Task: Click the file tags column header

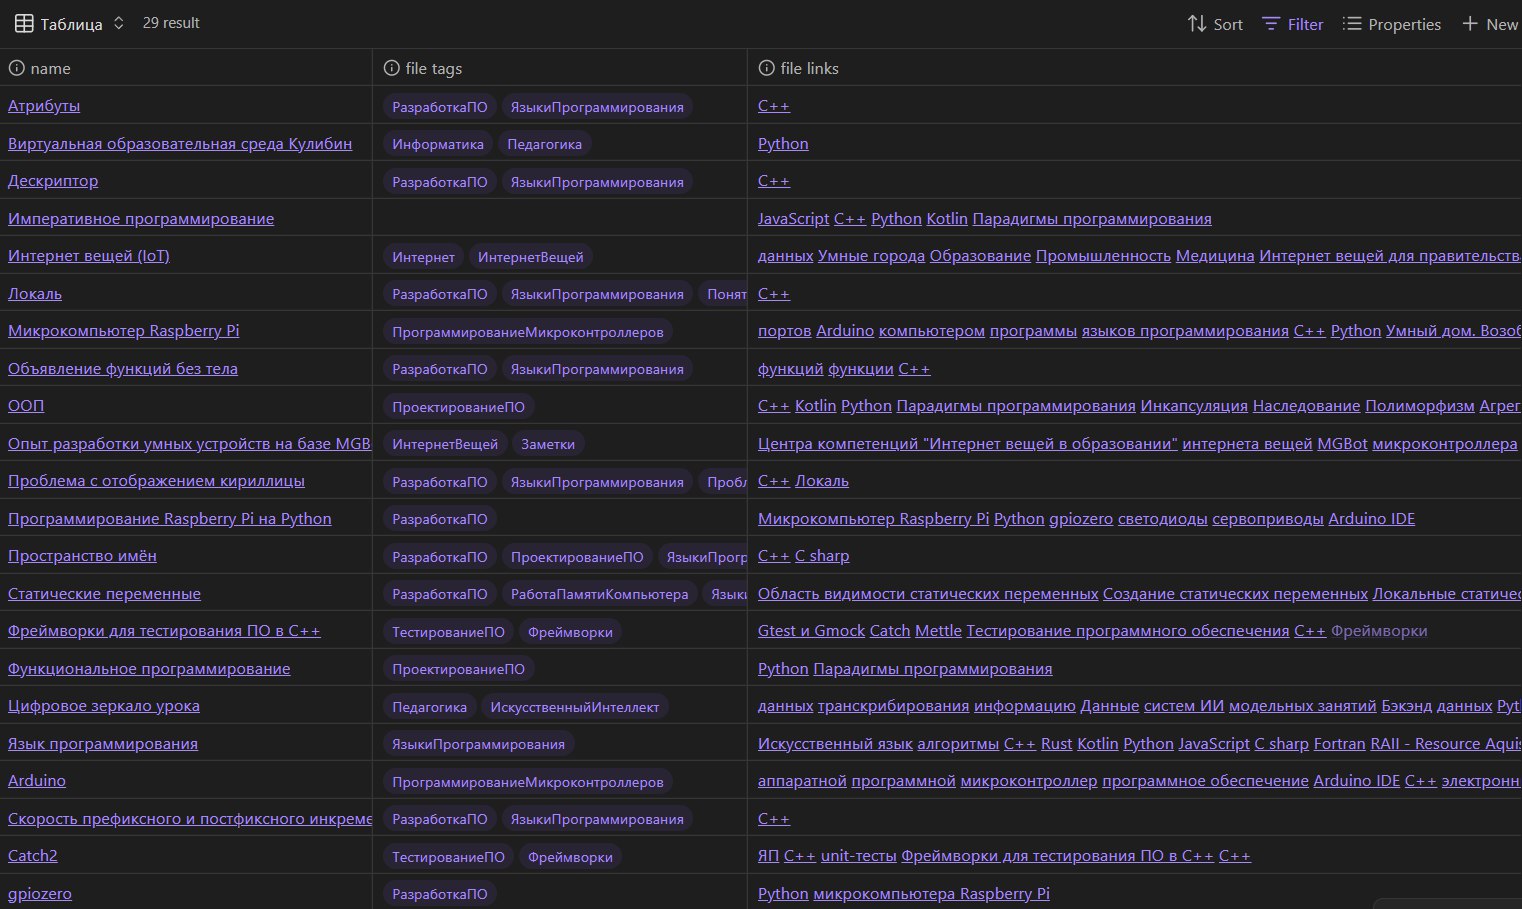Action: [434, 68]
